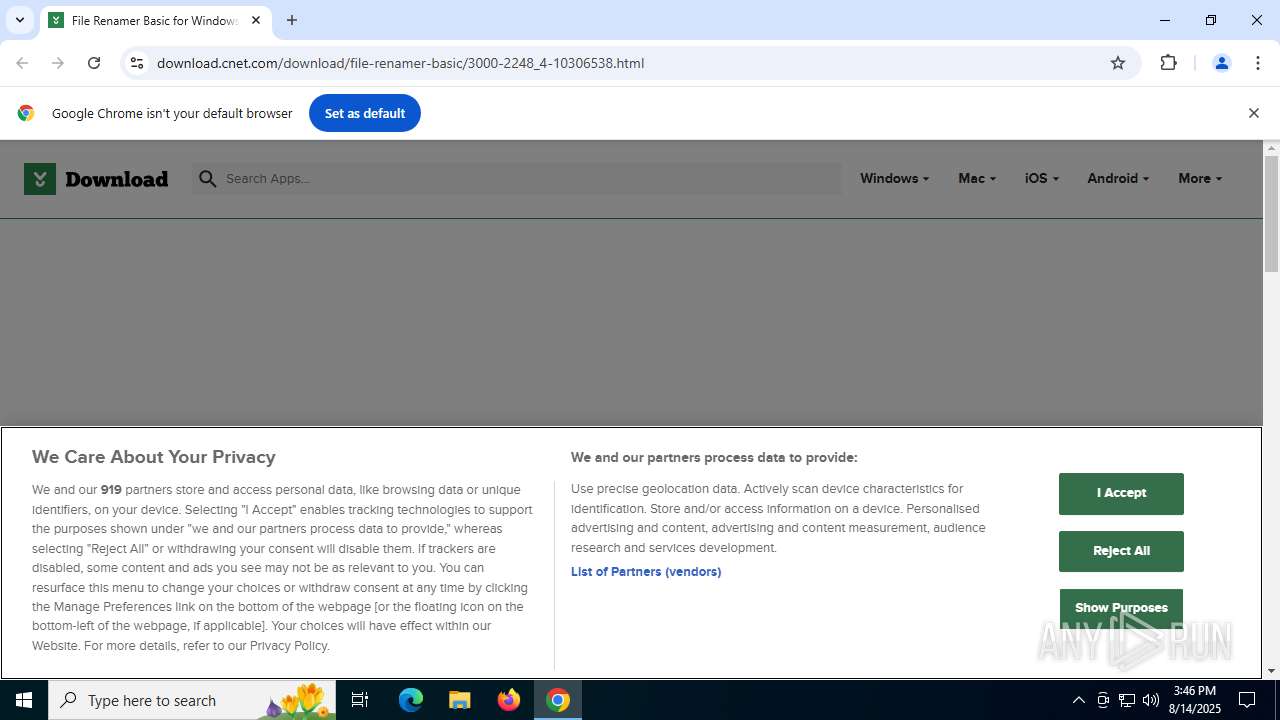Go back using browser back arrow

[x=22, y=63]
